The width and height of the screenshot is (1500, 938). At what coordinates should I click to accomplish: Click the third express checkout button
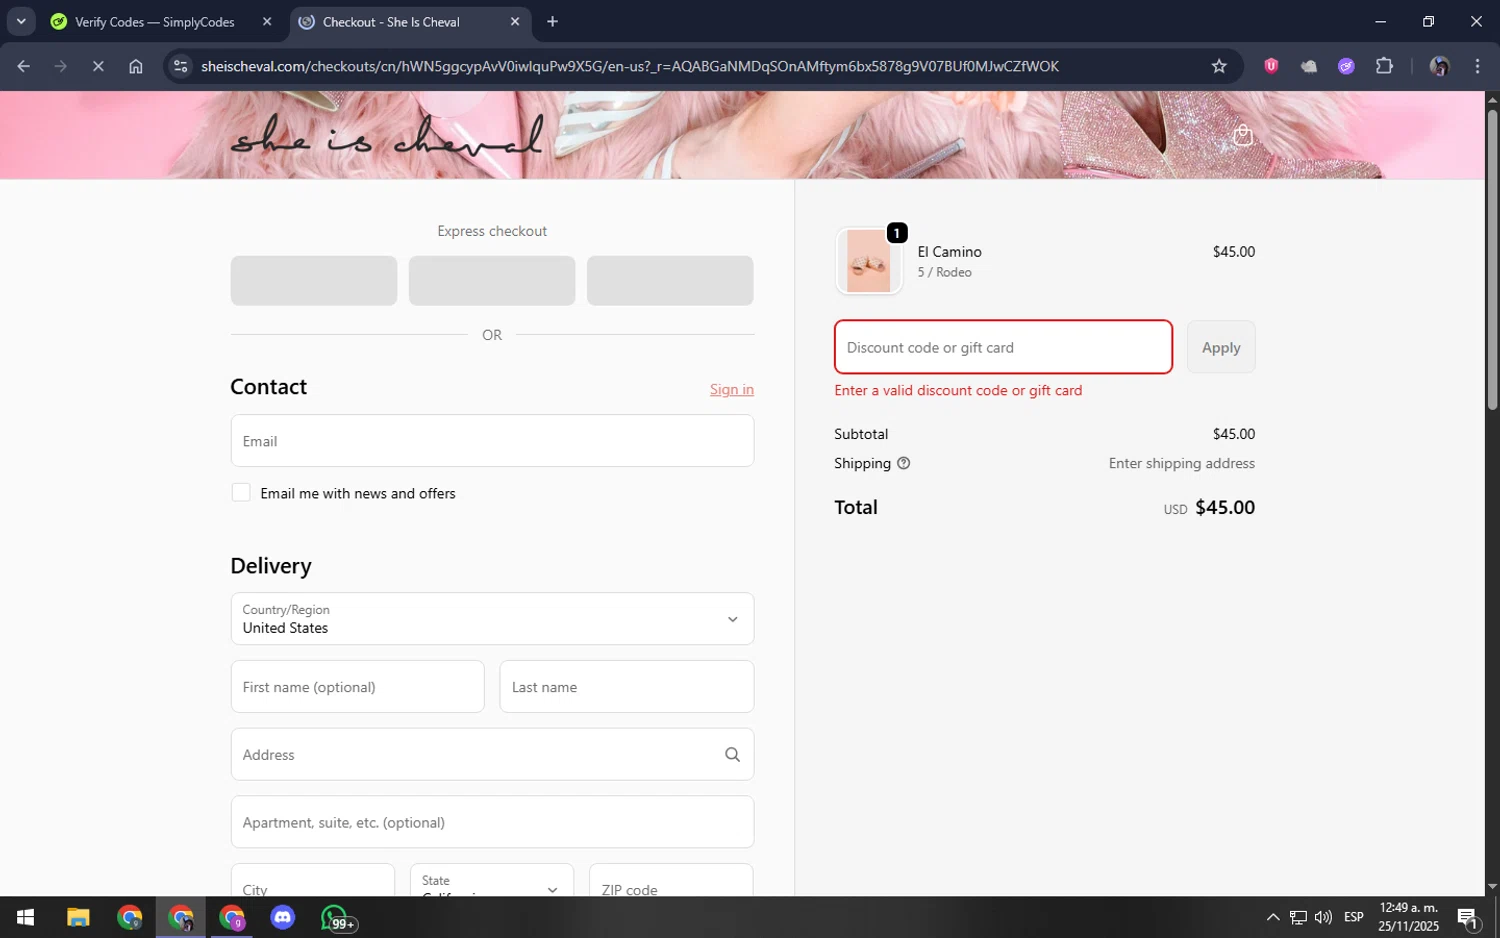[670, 280]
